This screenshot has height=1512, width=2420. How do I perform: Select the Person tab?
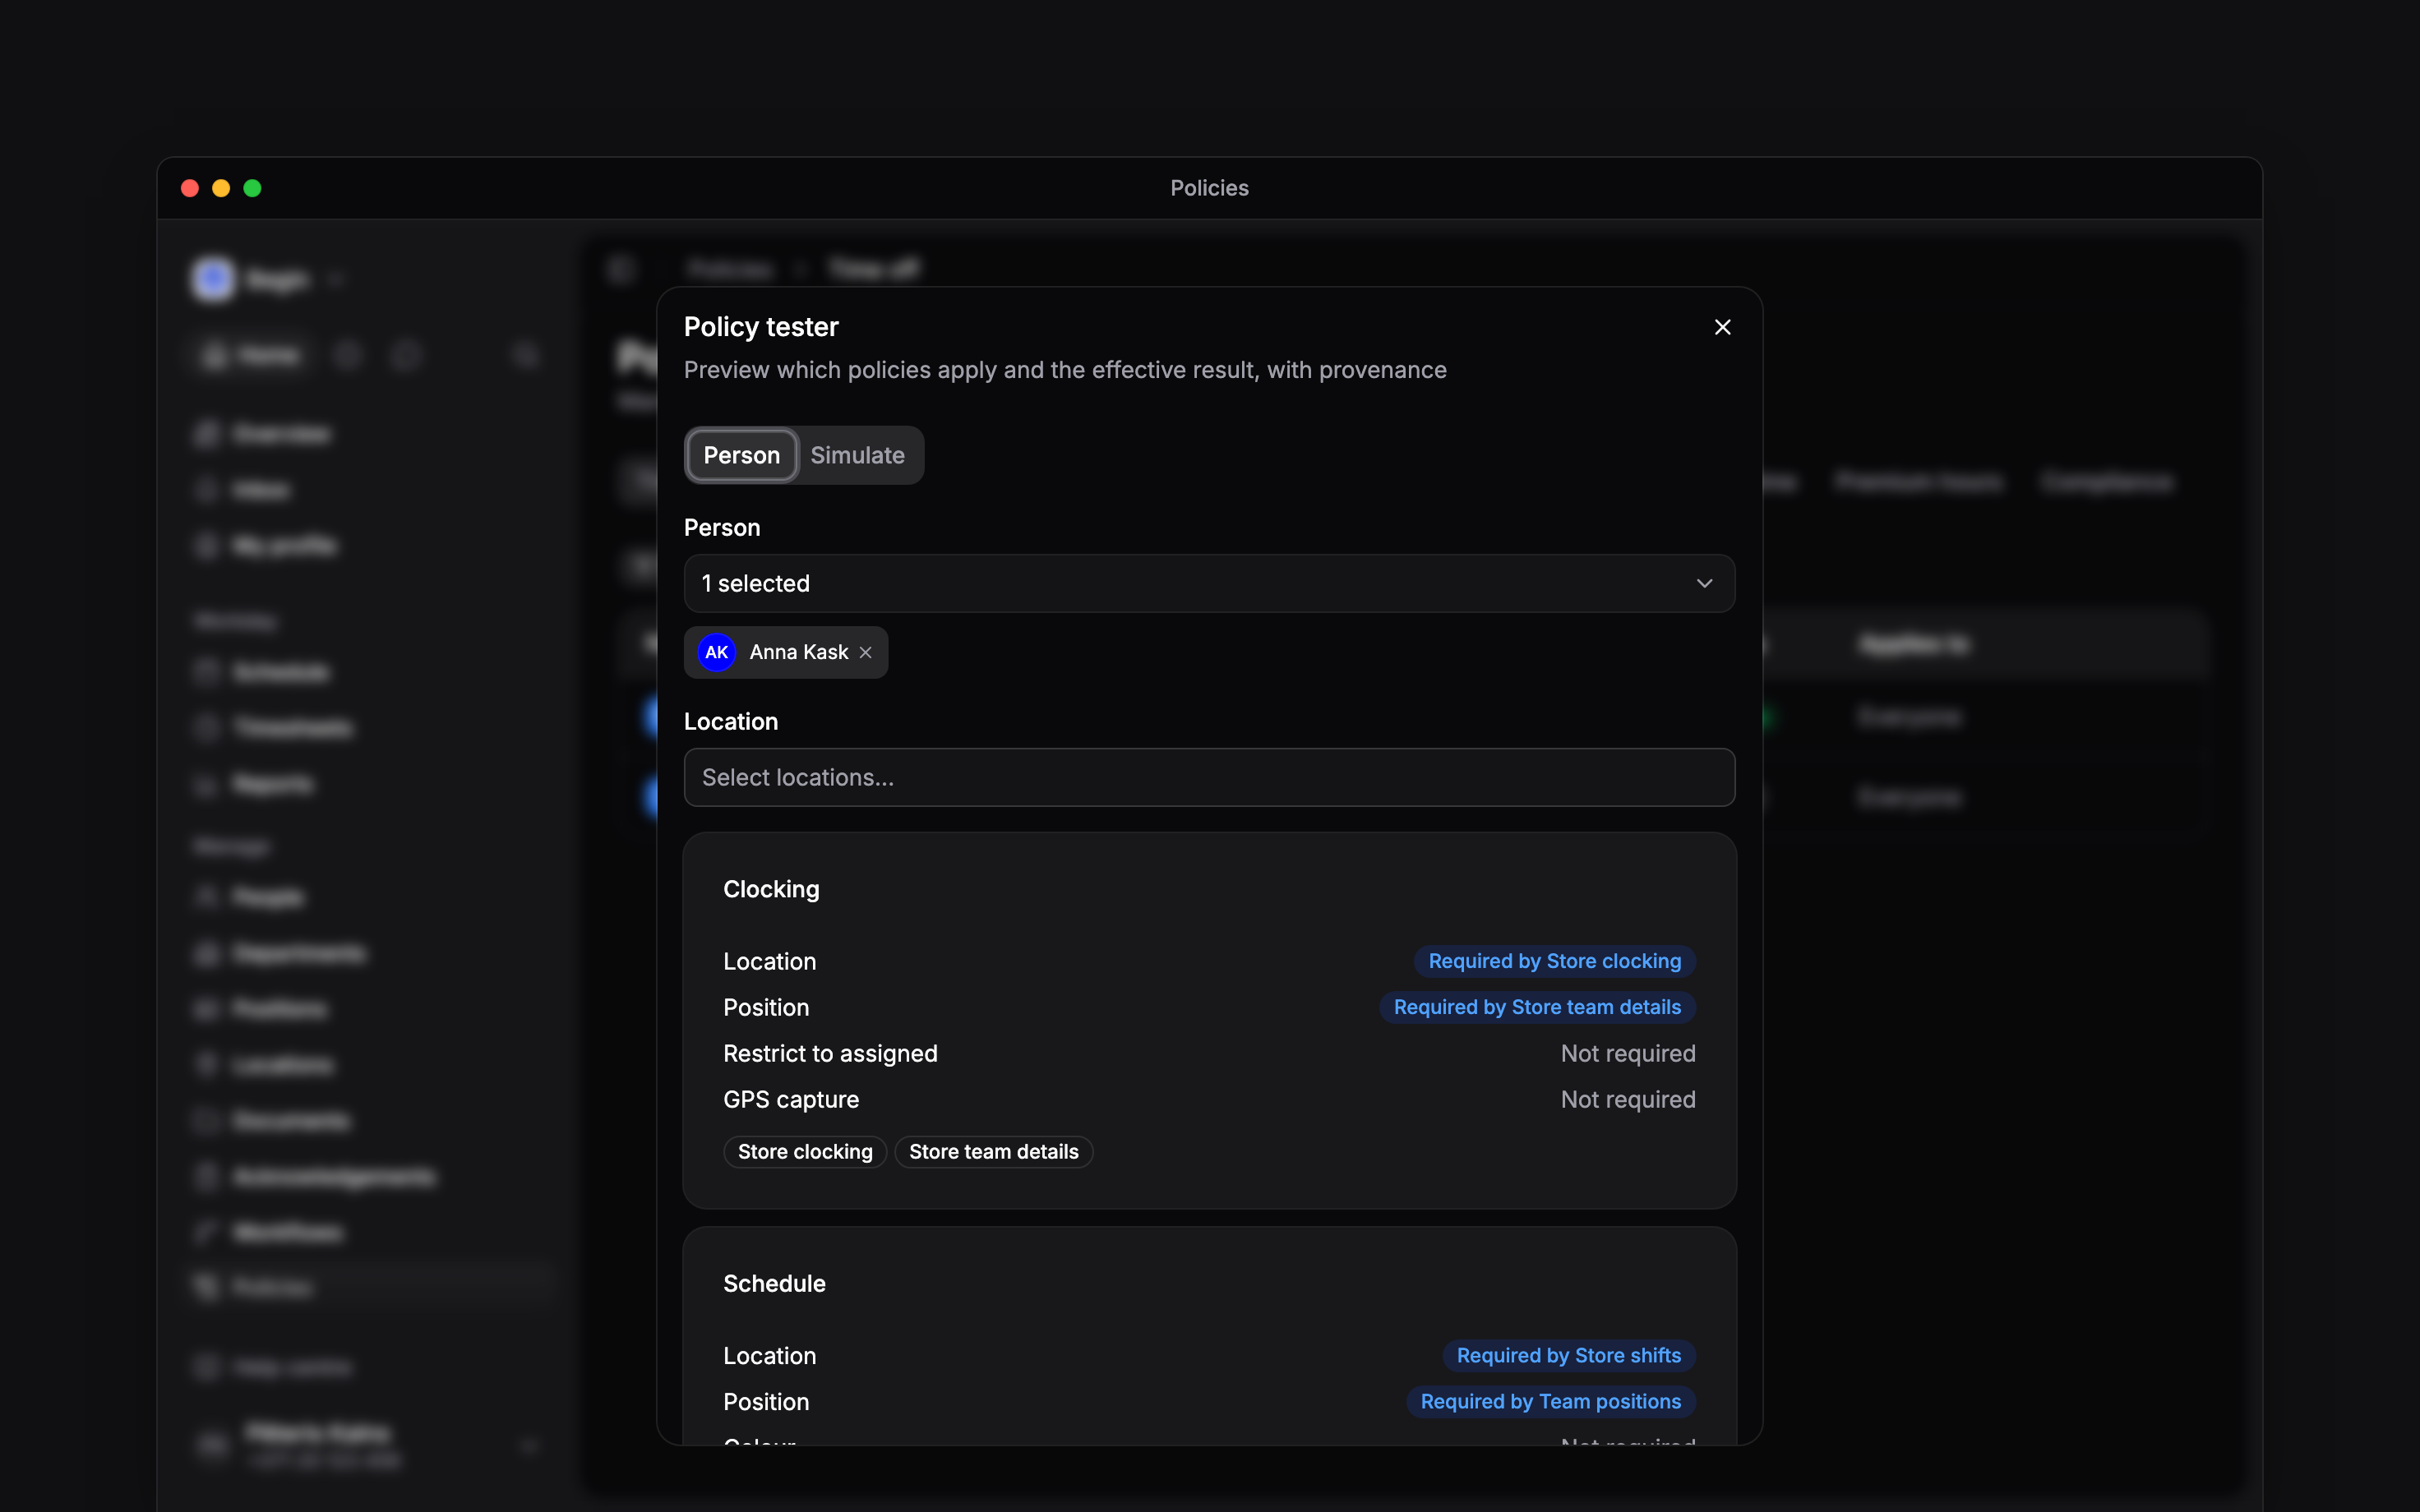click(741, 455)
